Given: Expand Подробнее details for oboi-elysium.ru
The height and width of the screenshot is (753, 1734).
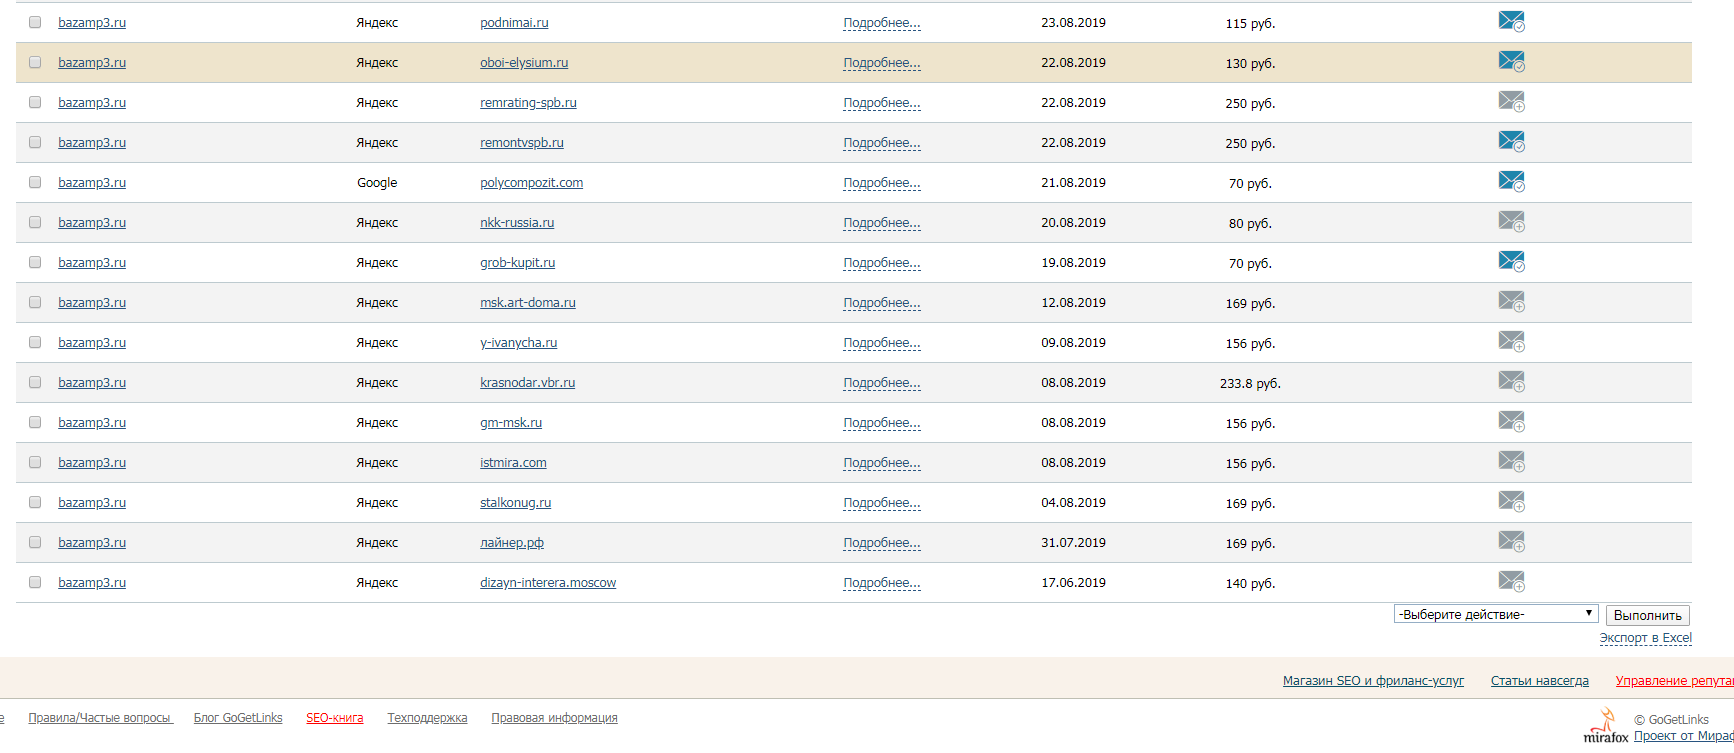Looking at the screenshot, I should [881, 63].
